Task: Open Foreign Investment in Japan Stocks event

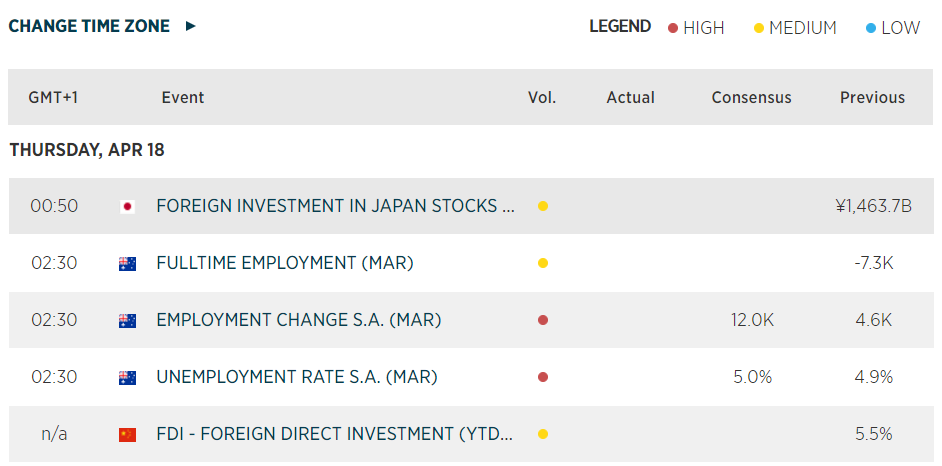Action: 335,207
